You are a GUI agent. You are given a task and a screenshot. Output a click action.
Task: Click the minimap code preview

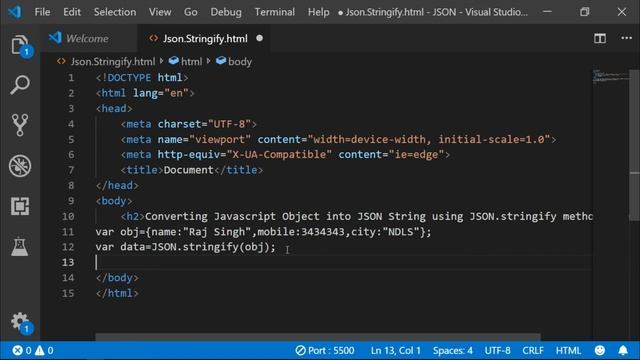(611, 76)
